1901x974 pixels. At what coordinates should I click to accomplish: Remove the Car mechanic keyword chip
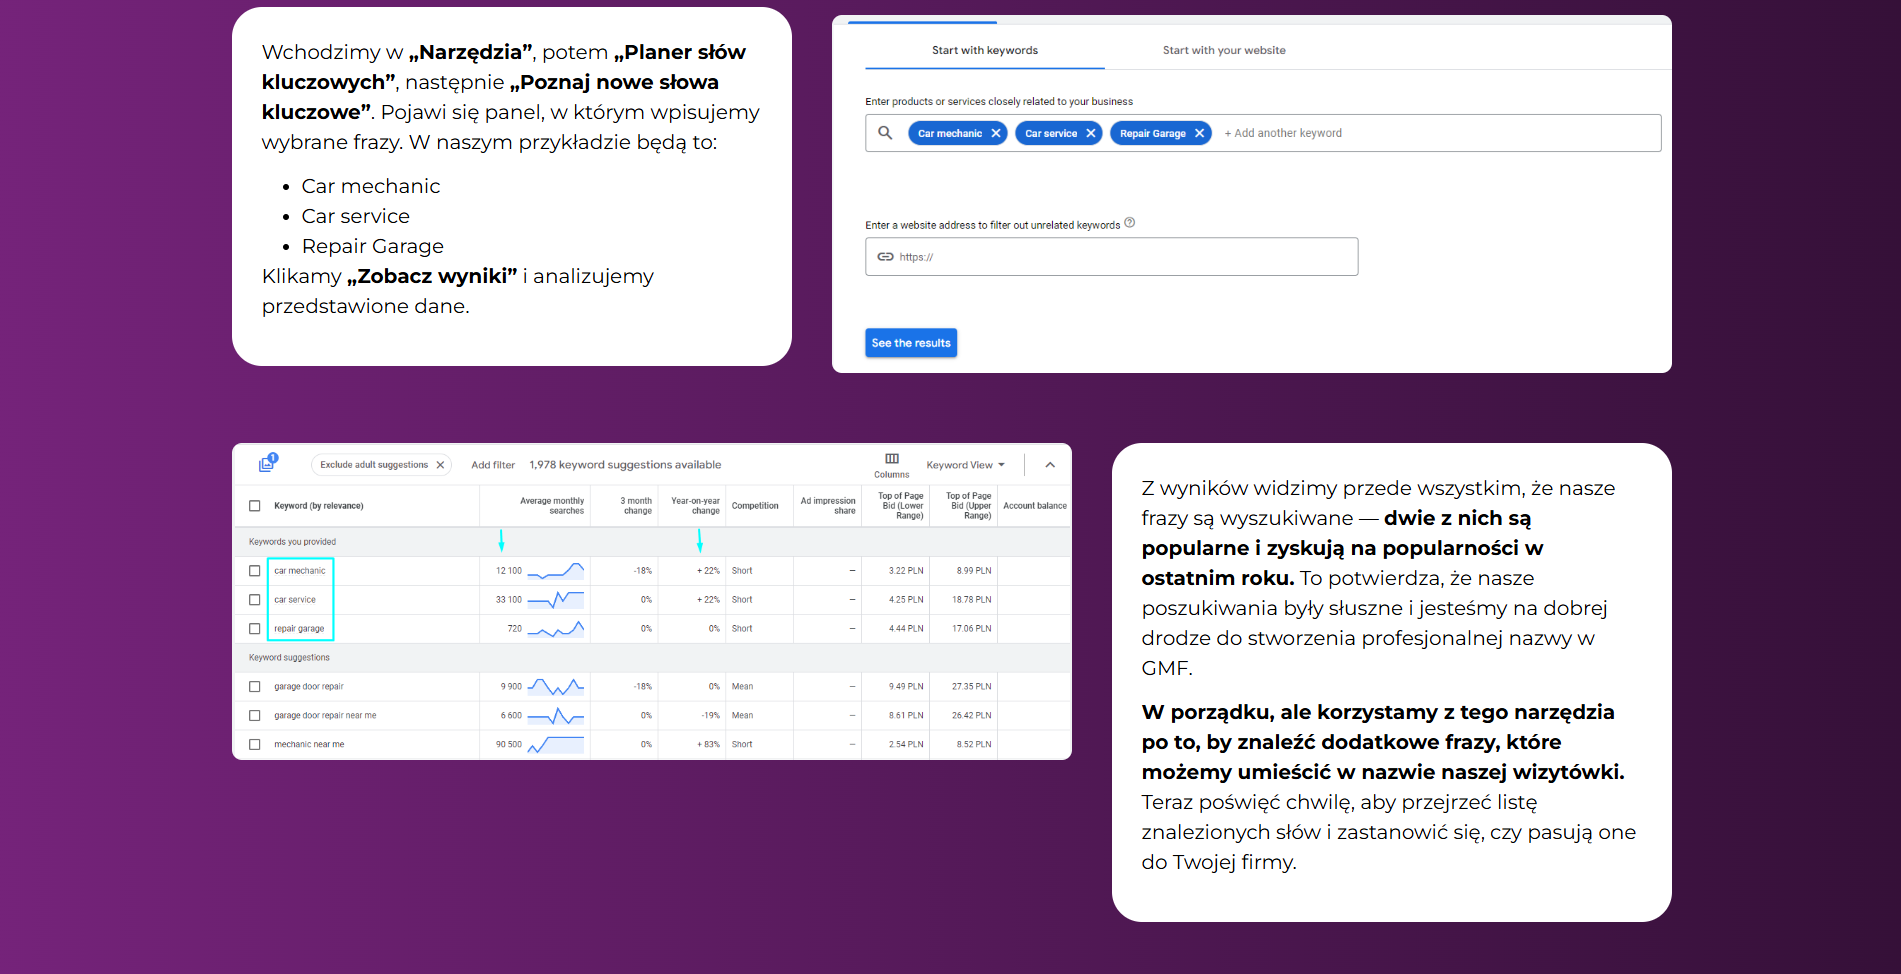tap(995, 133)
